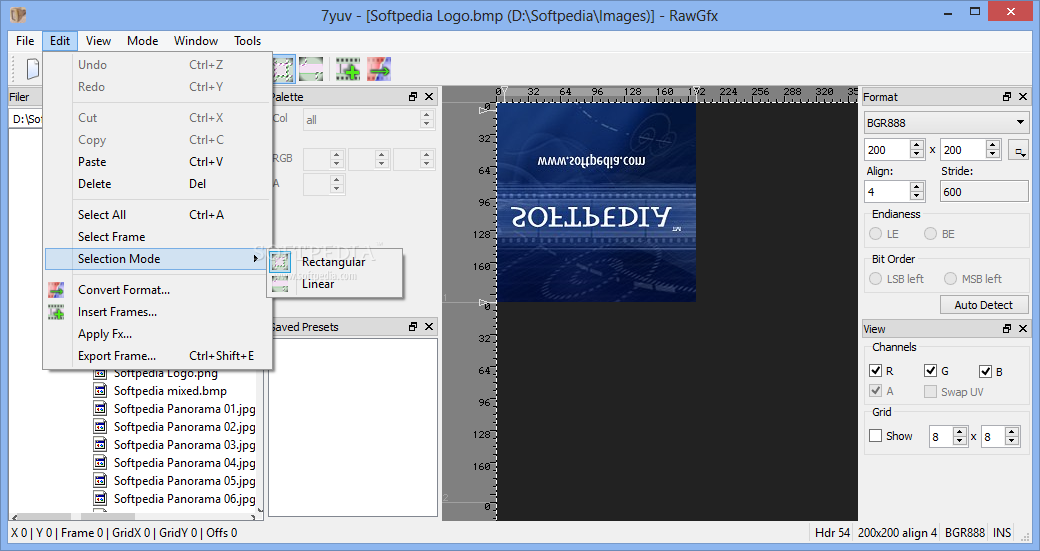The image size is (1040, 551).
Task: Select the linear selection toolbar icon
Action: coord(311,69)
